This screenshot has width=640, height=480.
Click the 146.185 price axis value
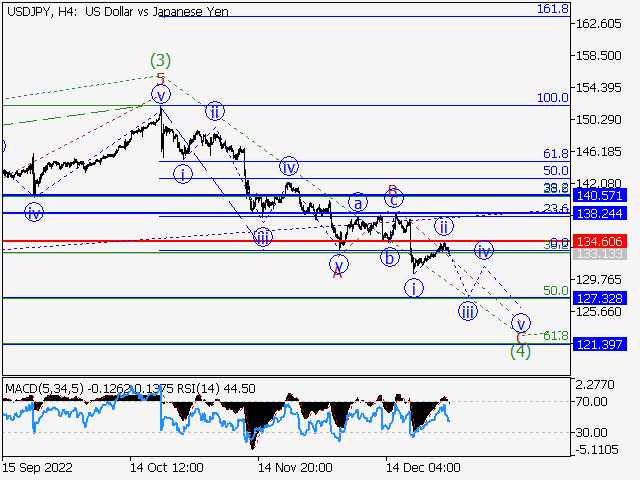[x=598, y=152]
